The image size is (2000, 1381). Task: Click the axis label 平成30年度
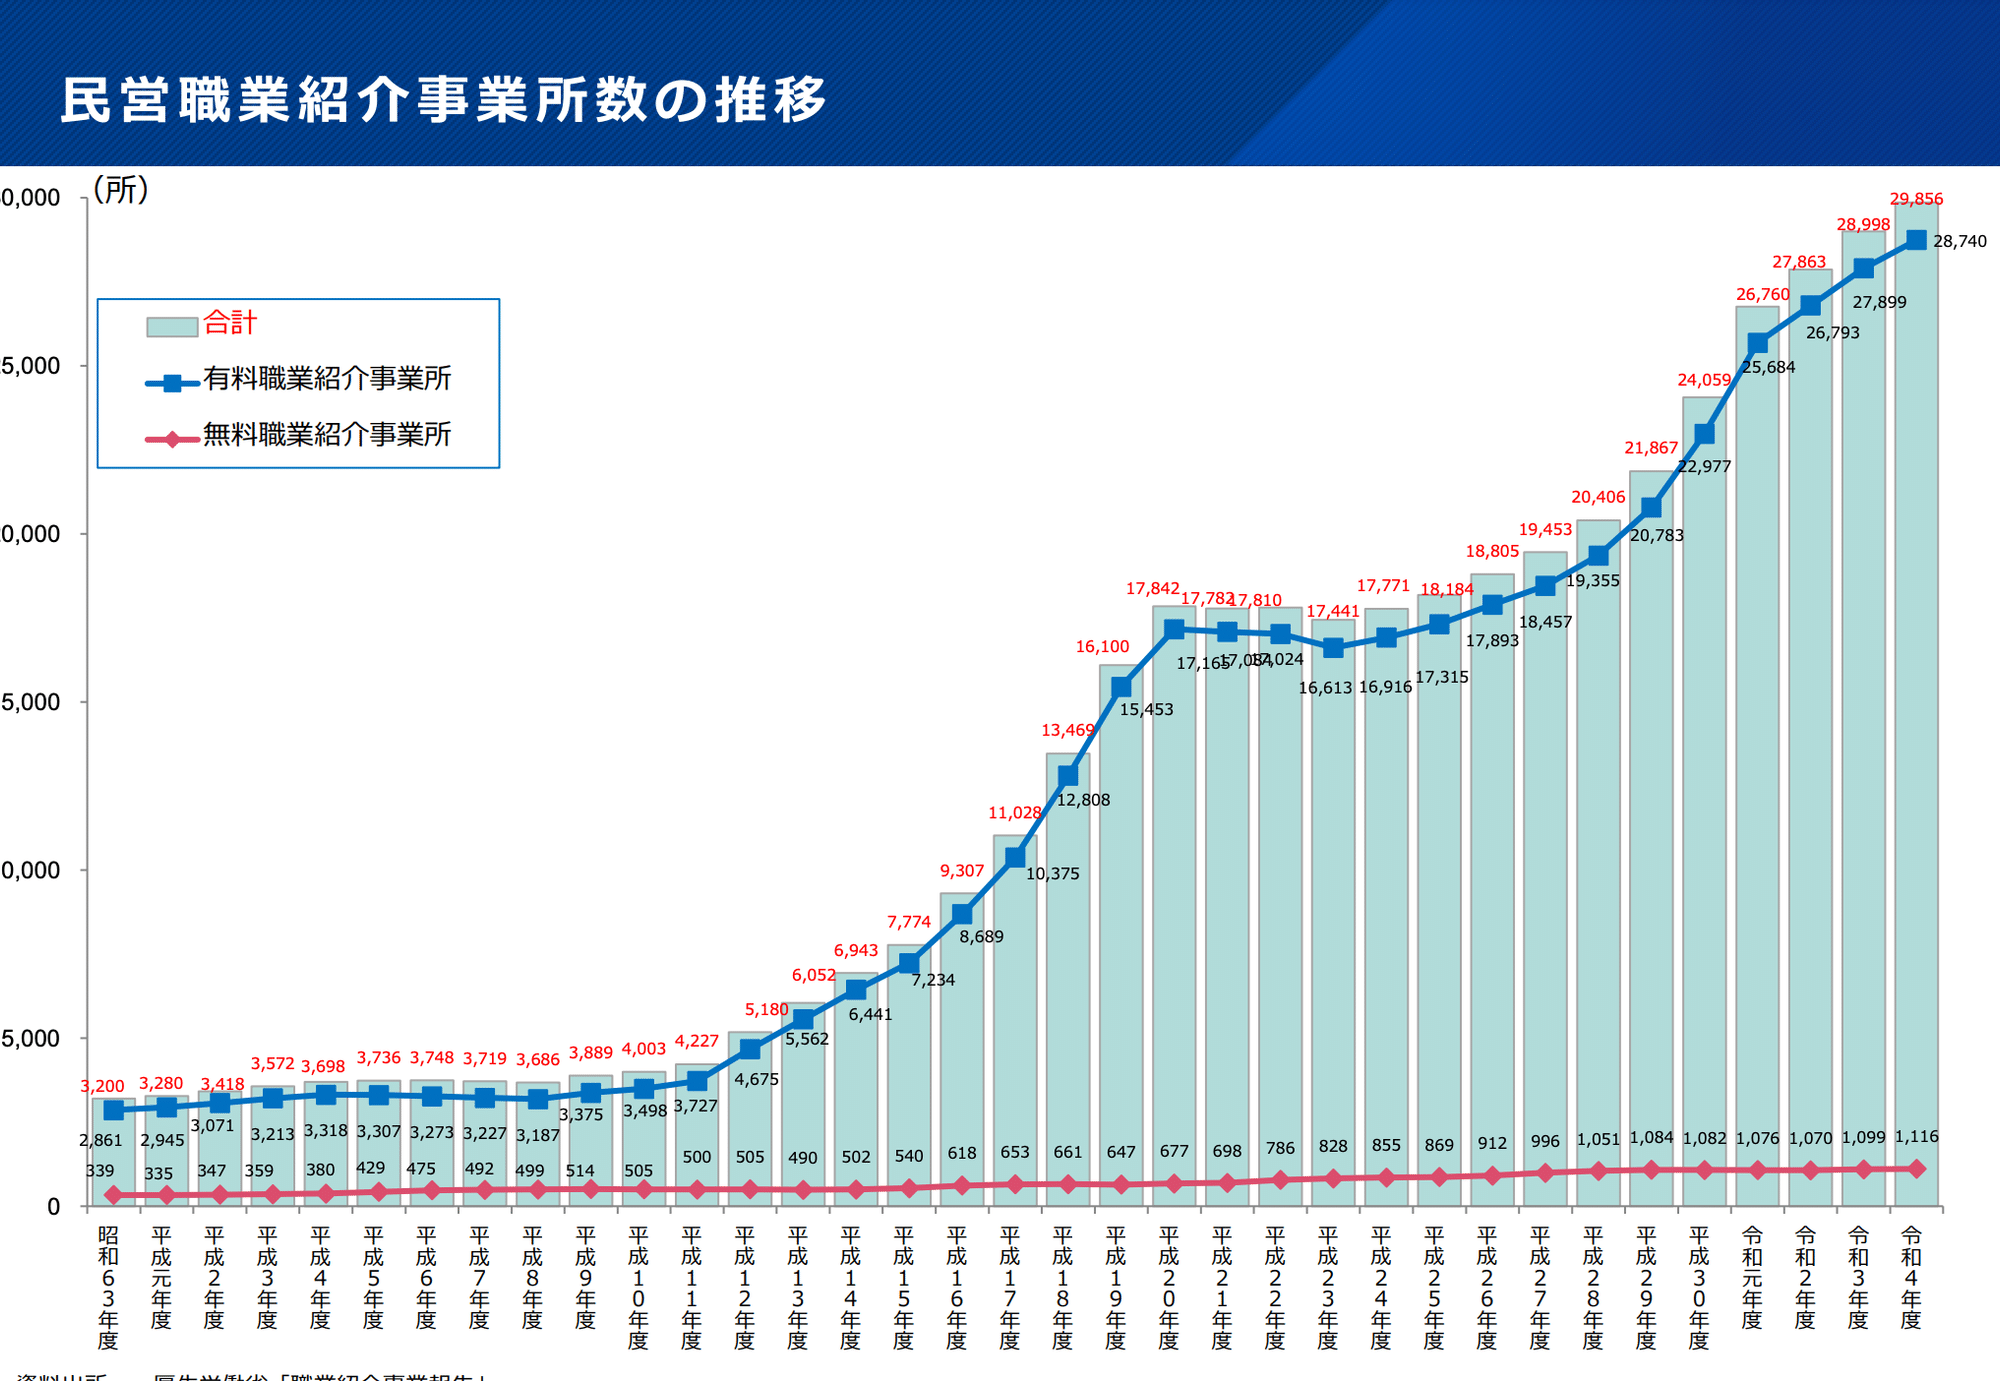click(1699, 1288)
